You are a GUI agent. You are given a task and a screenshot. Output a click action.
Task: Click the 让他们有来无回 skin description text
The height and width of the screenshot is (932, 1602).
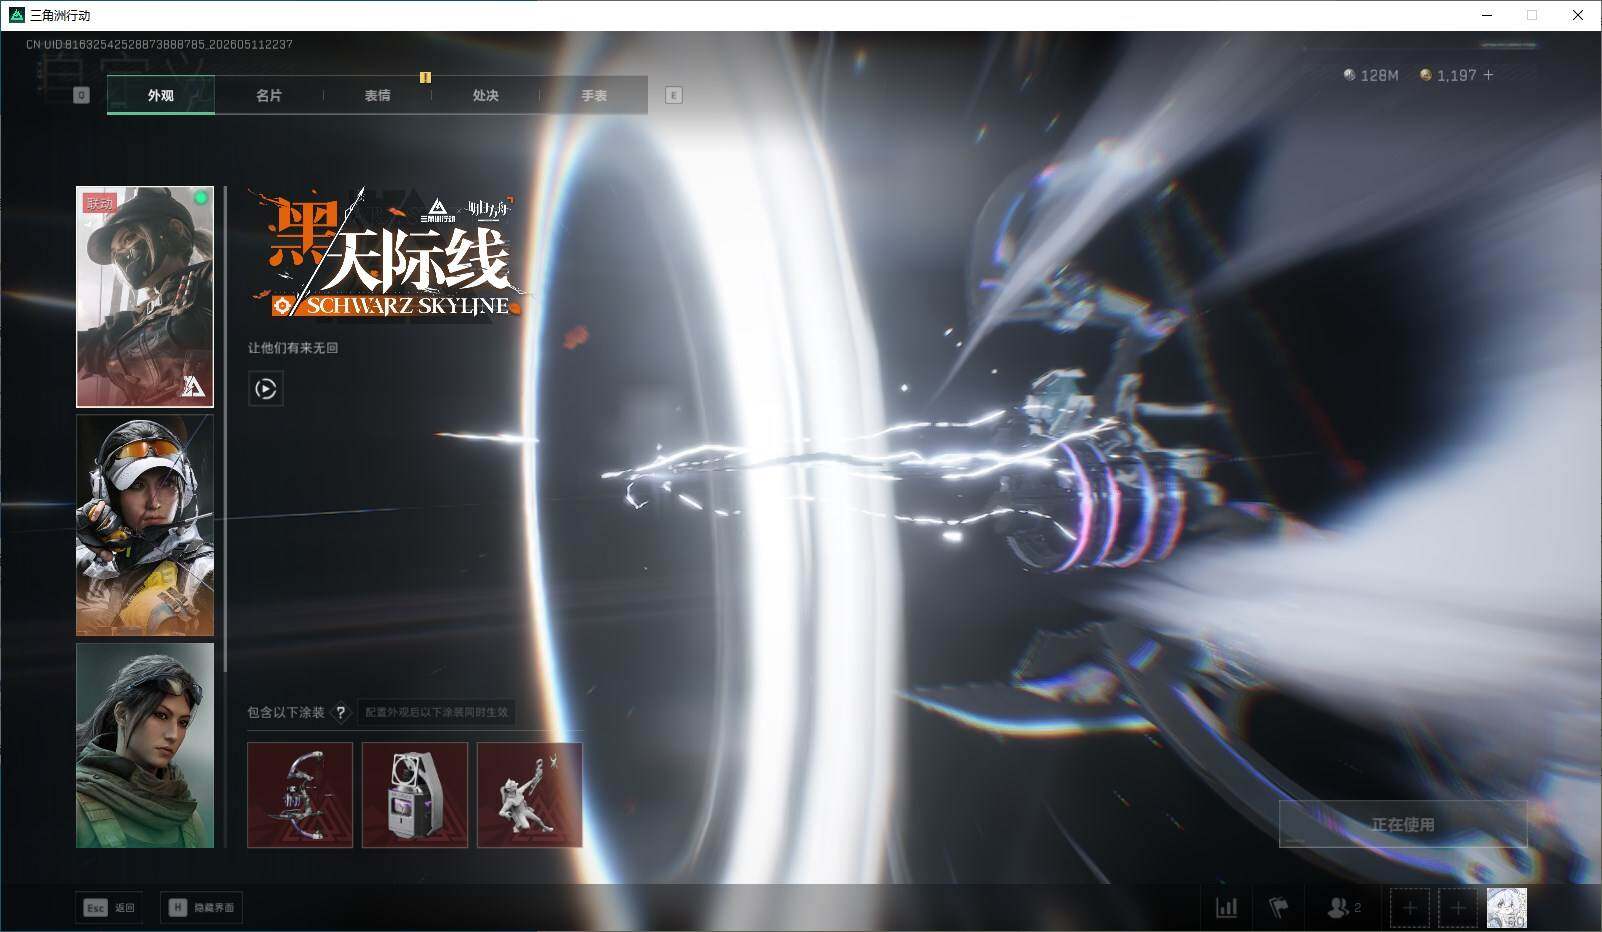(293, 348)
